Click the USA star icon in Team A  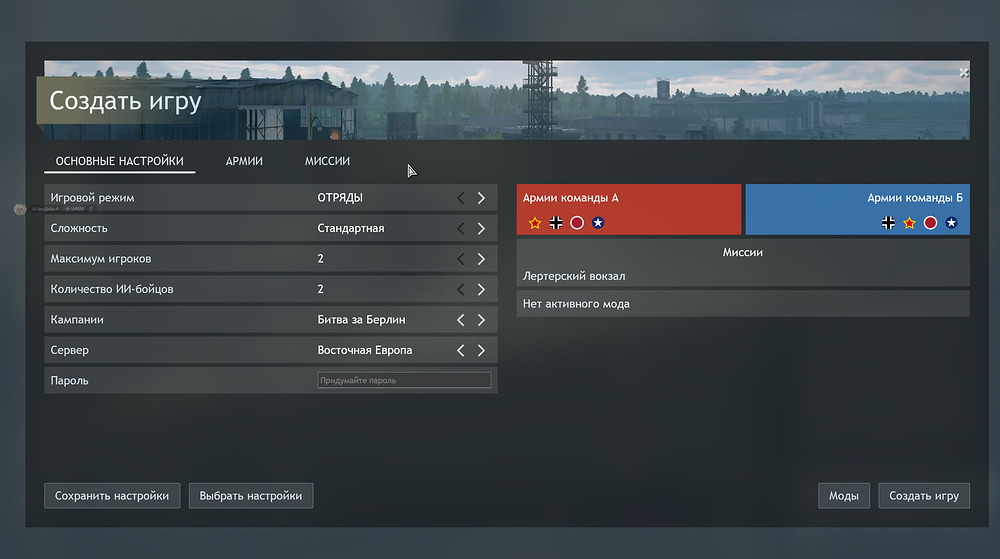(598, 223)
